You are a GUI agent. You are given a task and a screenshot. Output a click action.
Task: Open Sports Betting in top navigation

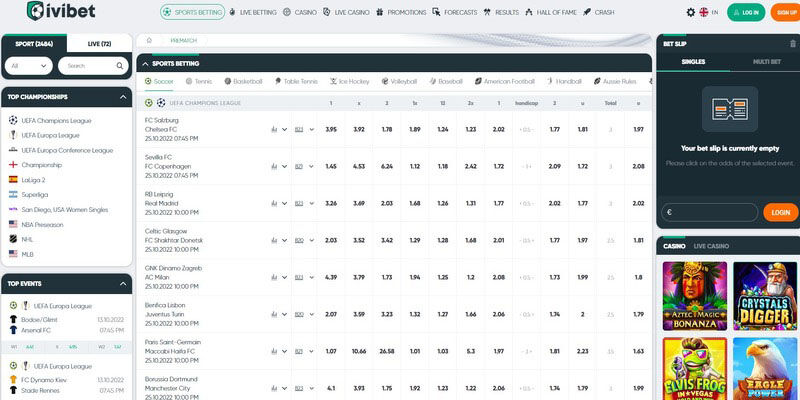pyautogui.click(x=192, y=12)
